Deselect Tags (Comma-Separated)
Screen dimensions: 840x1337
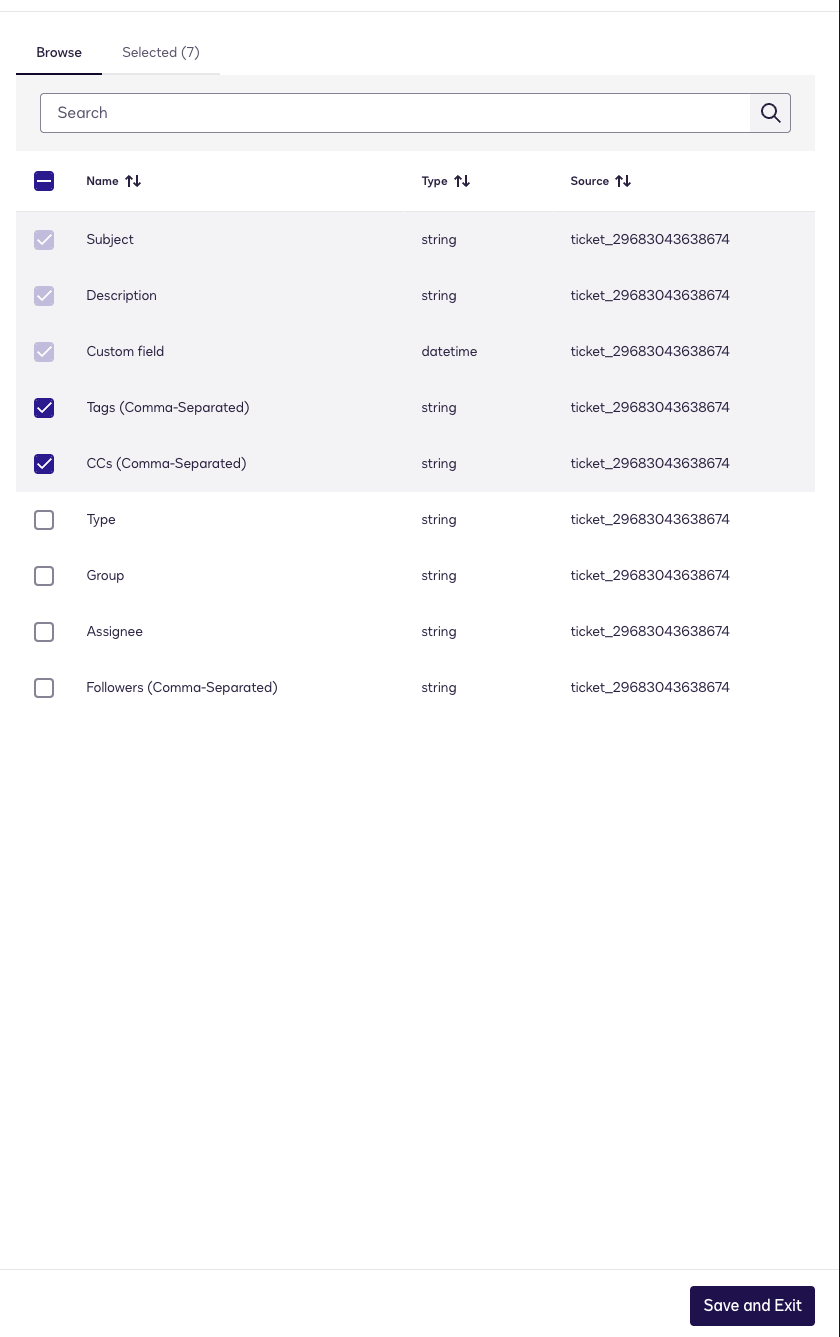pos(44,407)
